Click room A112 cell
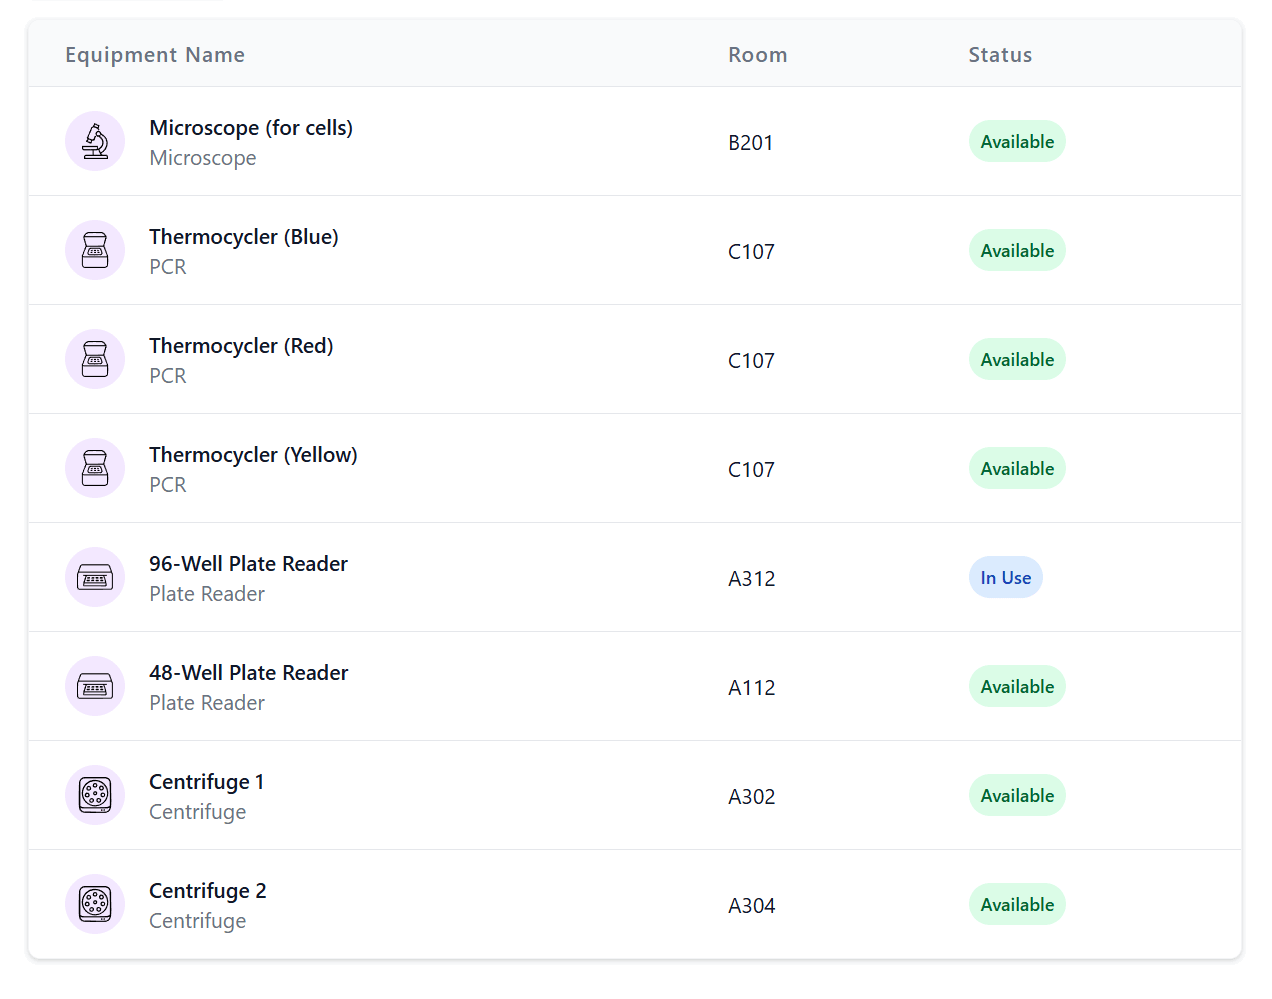The height and width of the screenshot is (999, 1272). pos(751,688)
